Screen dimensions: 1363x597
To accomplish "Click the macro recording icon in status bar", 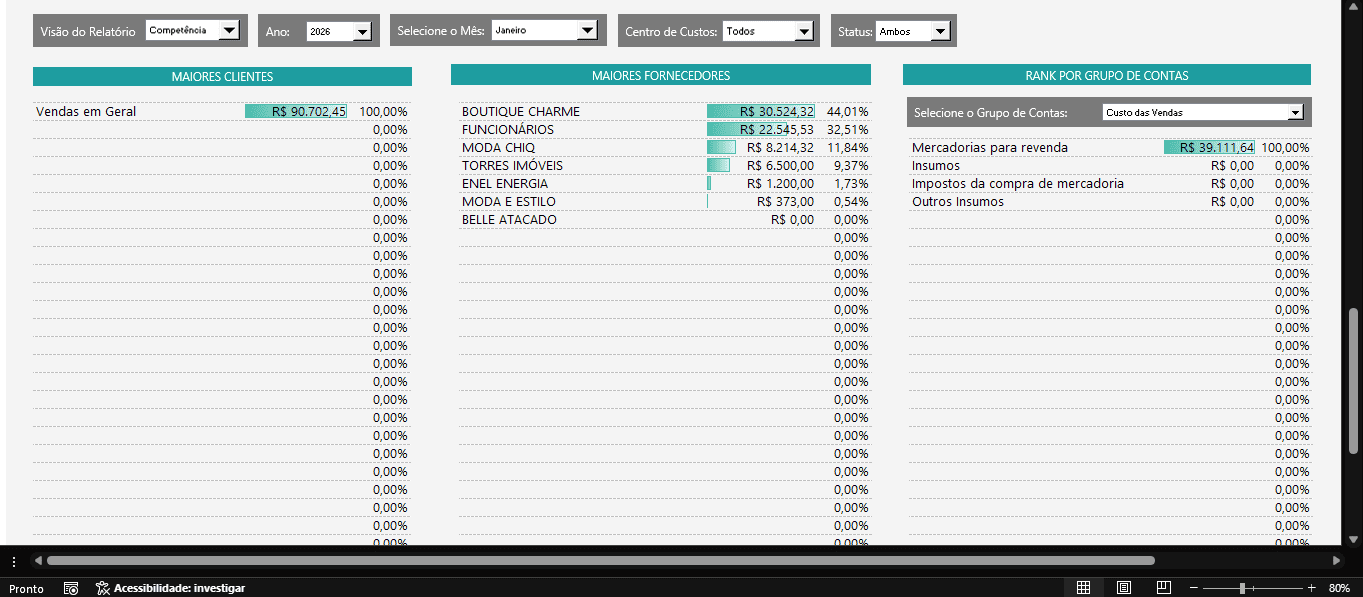I will pyautogui.click(x=71, y=588).
